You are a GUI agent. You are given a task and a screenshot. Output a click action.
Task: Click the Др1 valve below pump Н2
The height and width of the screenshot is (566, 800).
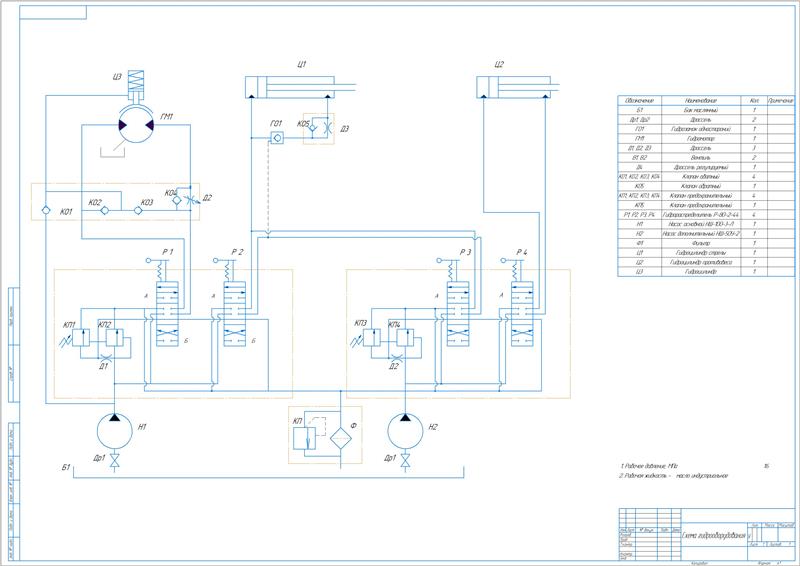[x=405, y=461]
